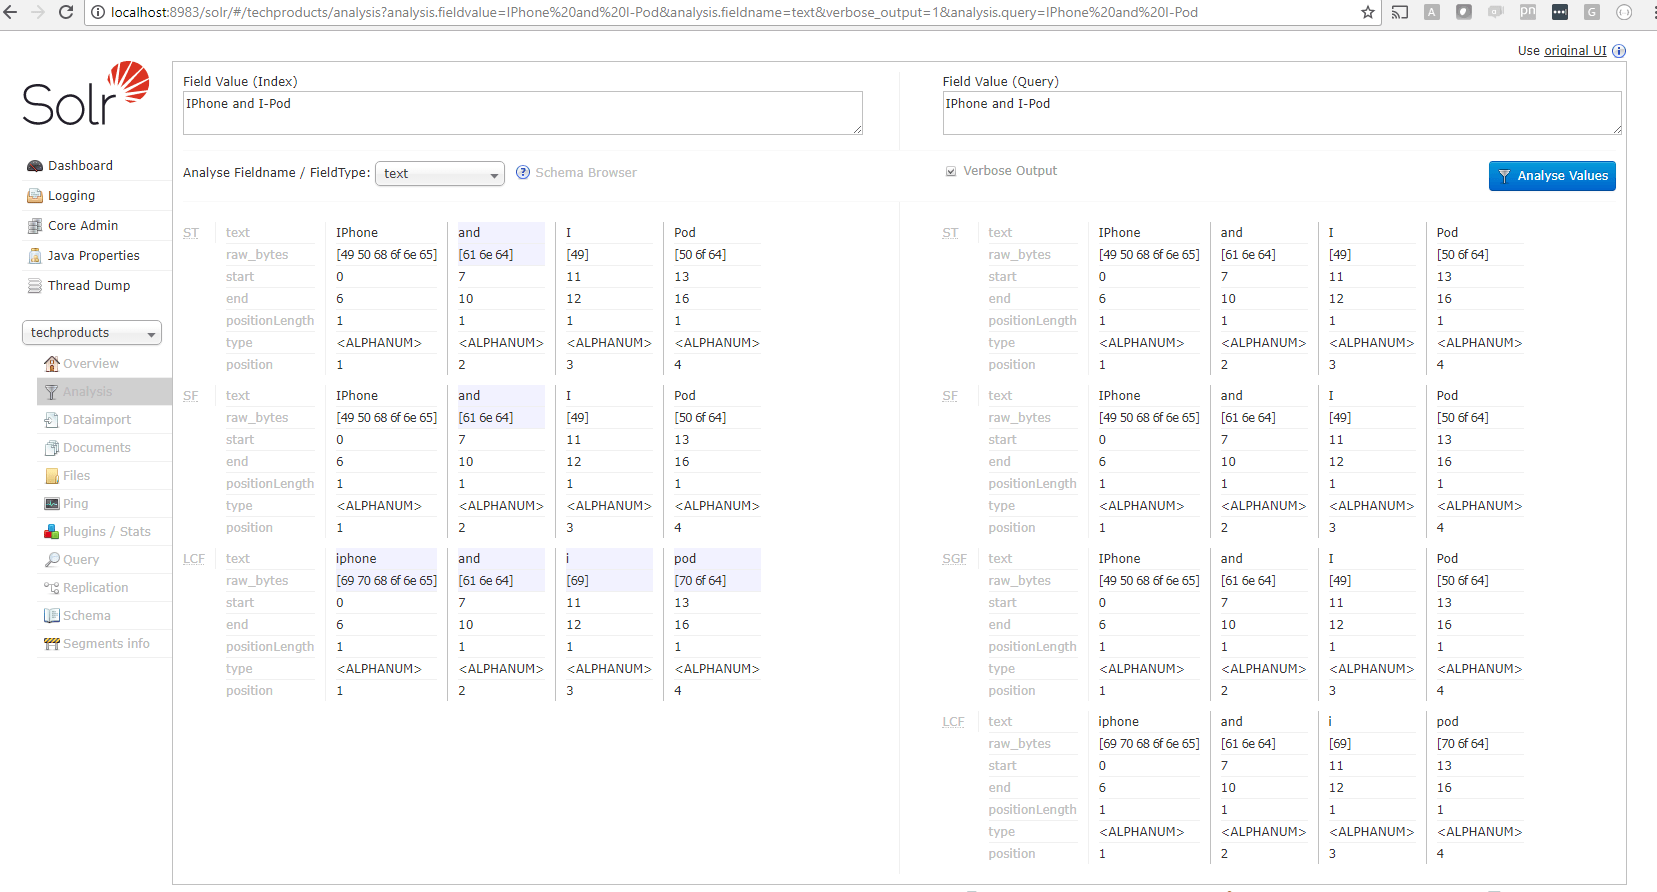Open the core Overview page
This screenshot has width=1657, height=892.
click(91, 364)
